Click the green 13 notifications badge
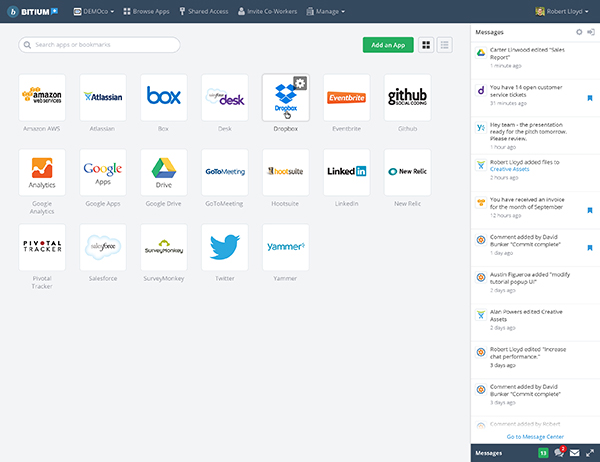The height and width of the screenshot is (462, 600). tap(543, 453)
